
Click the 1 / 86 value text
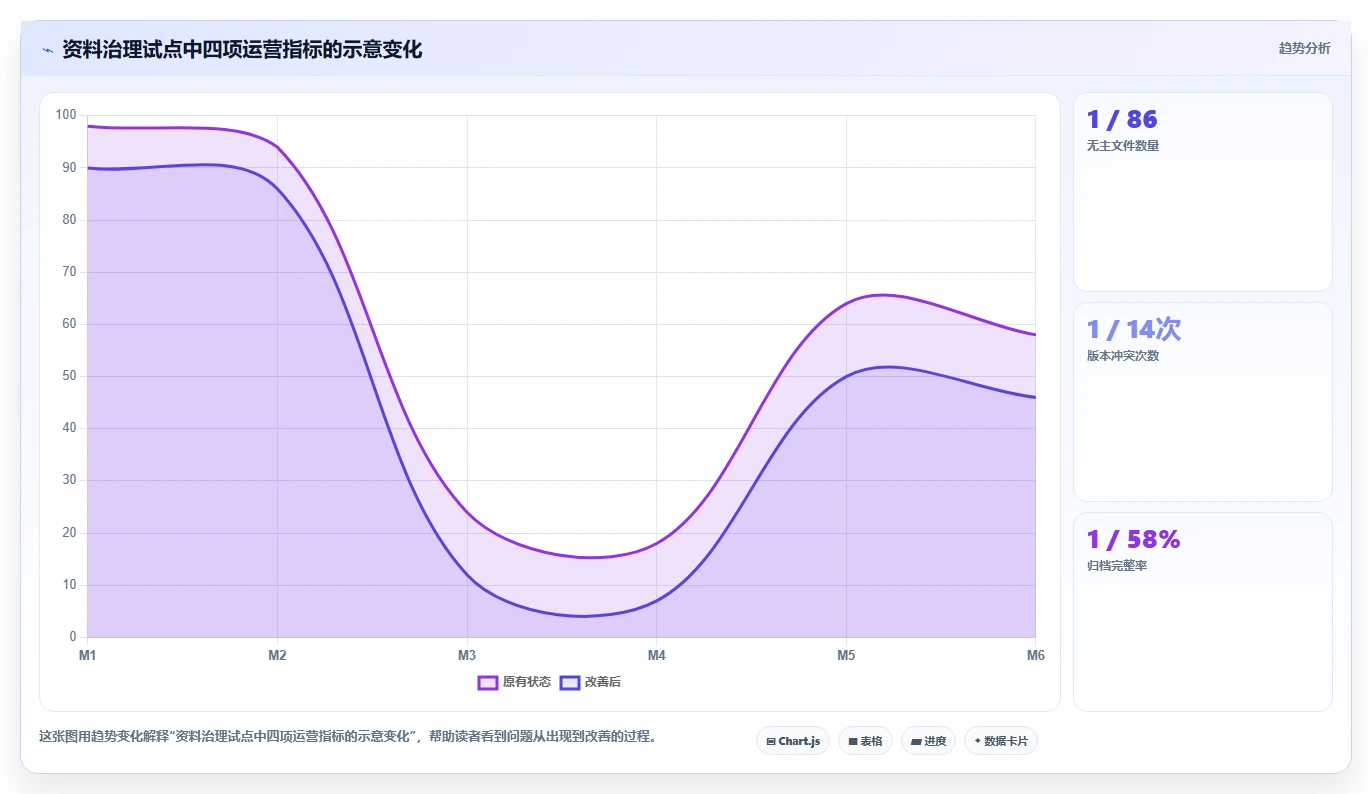pyautogui.click(x=1122, y=120)
